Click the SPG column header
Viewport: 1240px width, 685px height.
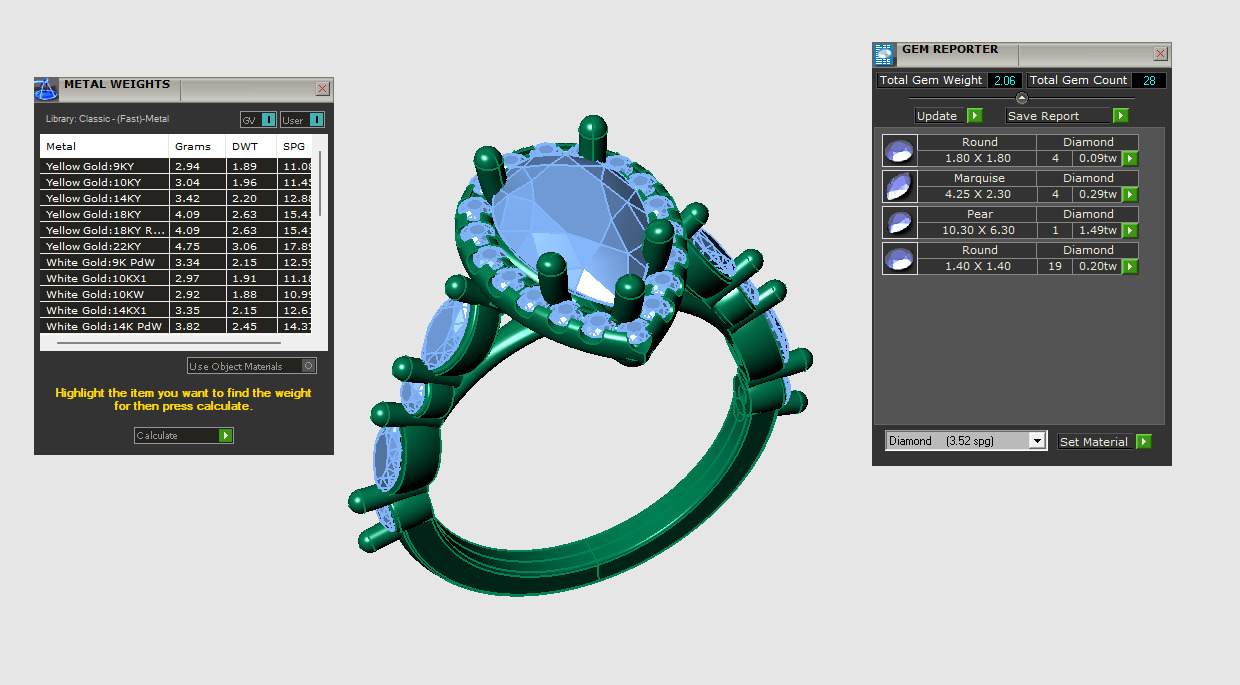[295, 147]
